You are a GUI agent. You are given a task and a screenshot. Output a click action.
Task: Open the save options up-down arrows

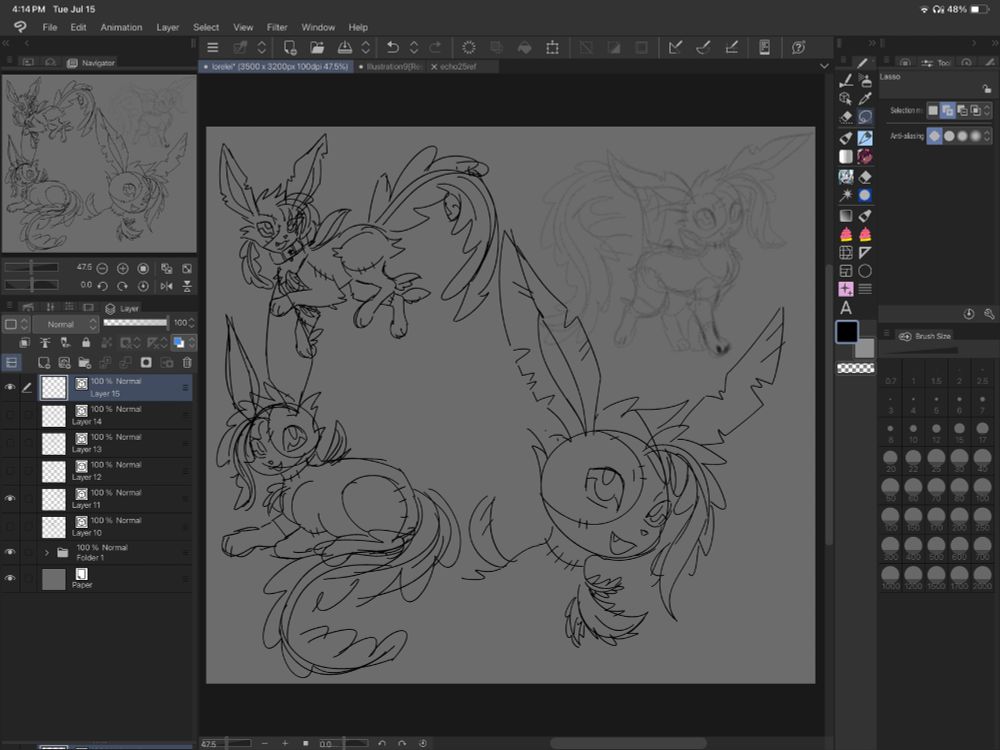click(x=365, y=48)
